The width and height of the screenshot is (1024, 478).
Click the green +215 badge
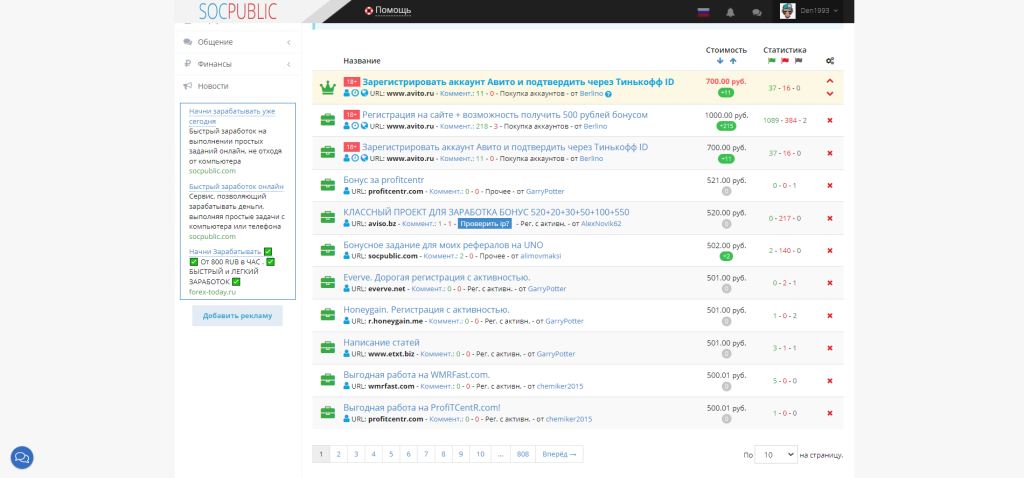coord(726,125)
